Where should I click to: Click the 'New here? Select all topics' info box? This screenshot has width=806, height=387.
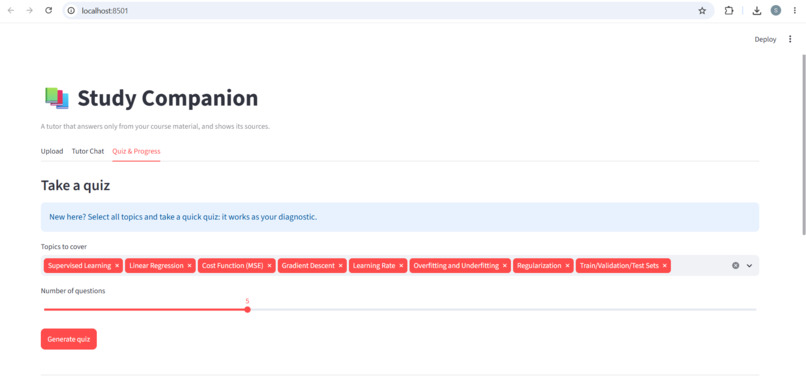pyautogui.click(x=400, y=217)
